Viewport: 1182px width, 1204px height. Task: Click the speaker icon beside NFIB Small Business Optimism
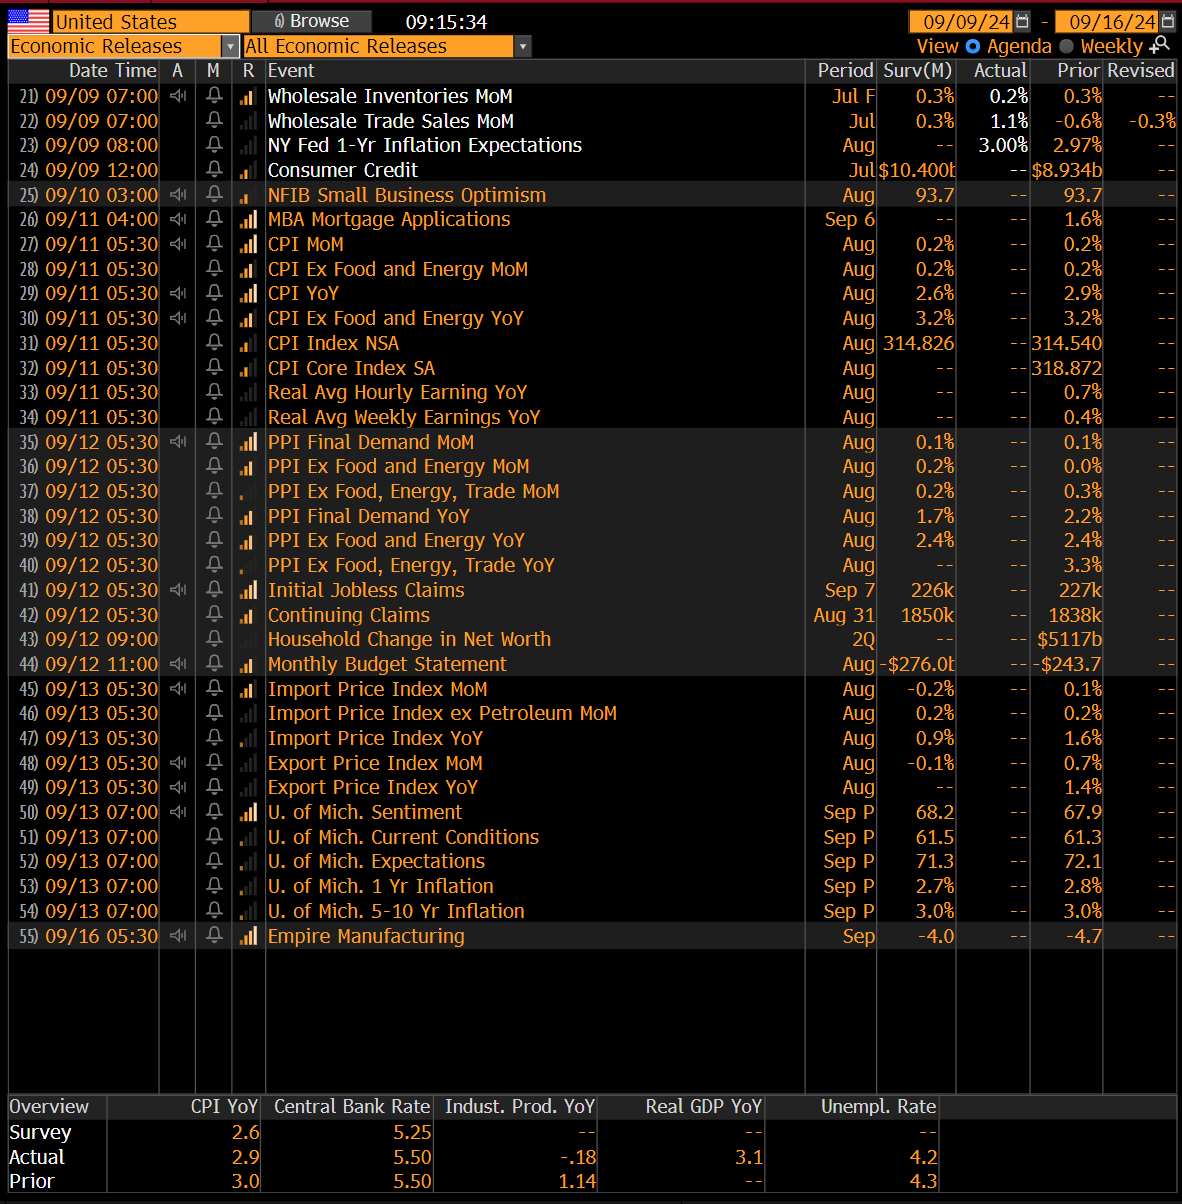[177, 194]
